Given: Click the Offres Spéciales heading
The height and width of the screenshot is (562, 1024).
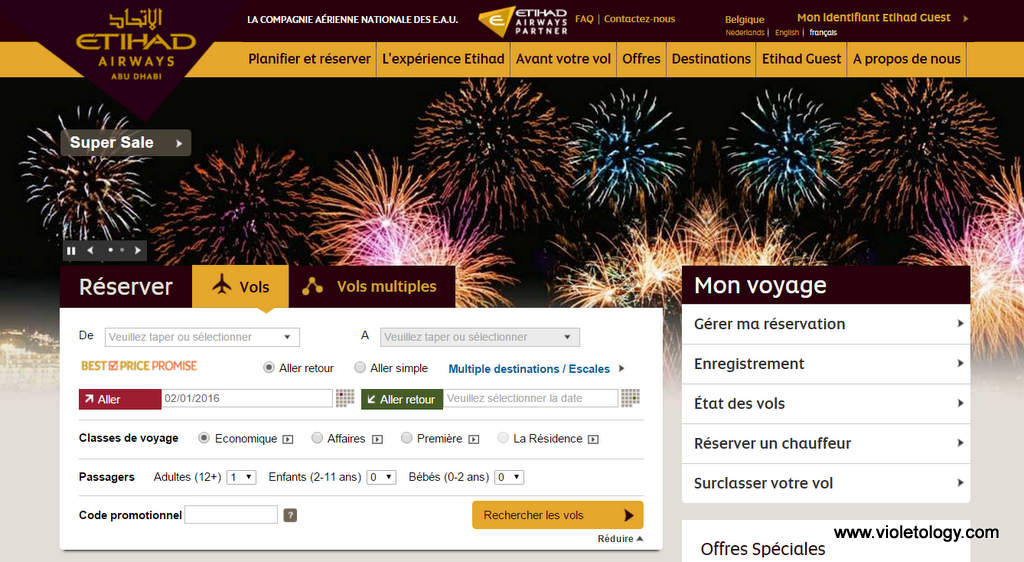Looking at the screenshot, I should (763, 549).
